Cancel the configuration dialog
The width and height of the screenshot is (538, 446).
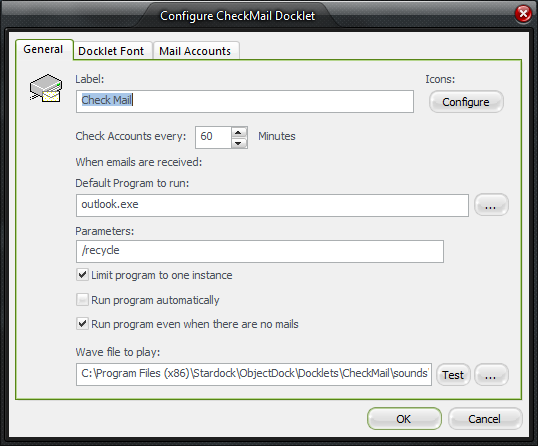click(x=484, y=419)
